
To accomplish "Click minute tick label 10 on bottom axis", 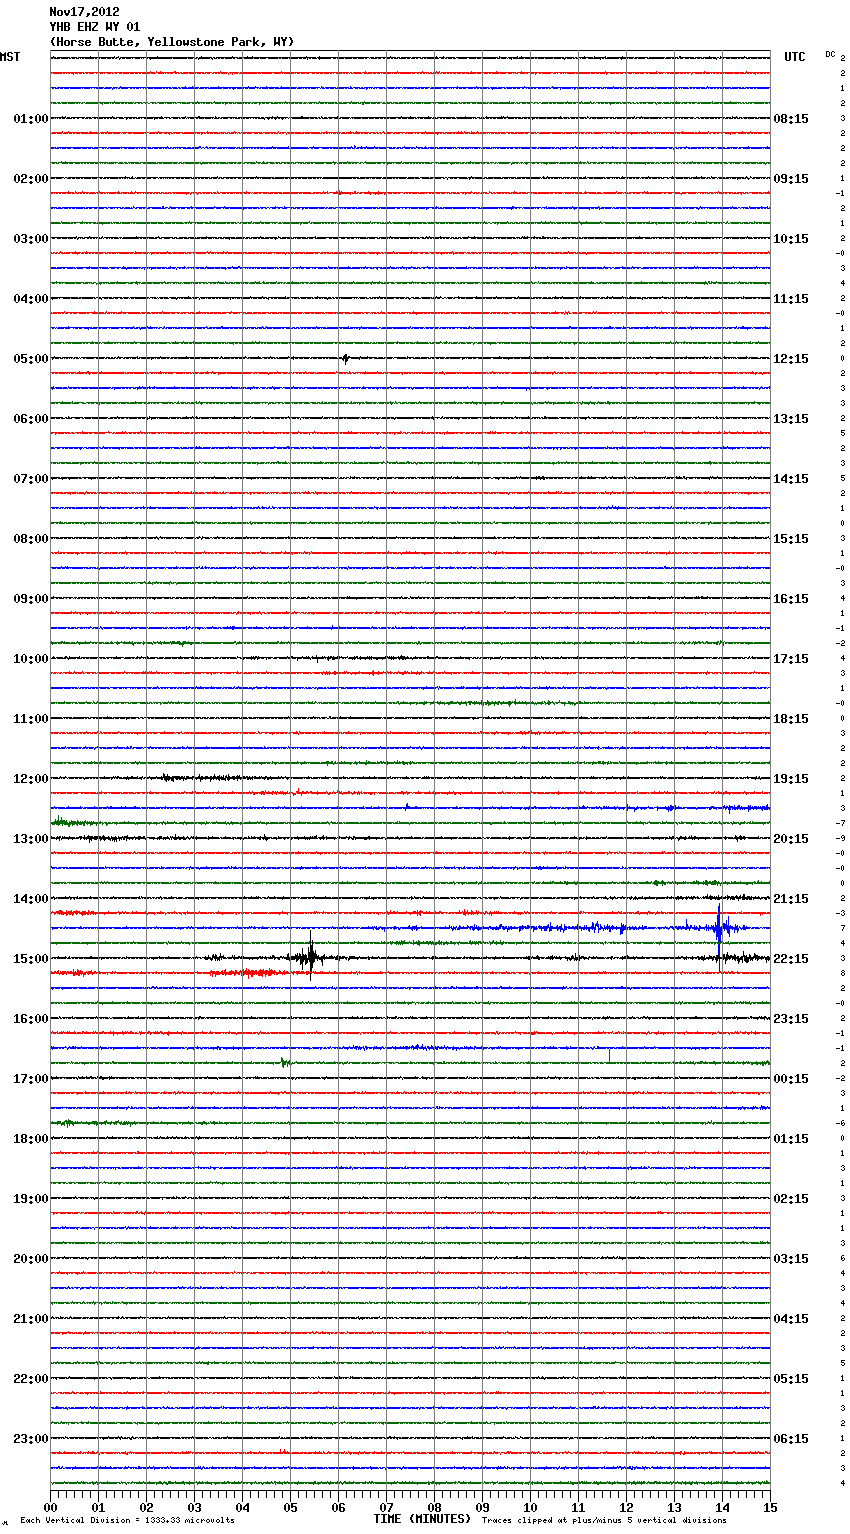I will pyautogui.click(x=530, y=1507).
